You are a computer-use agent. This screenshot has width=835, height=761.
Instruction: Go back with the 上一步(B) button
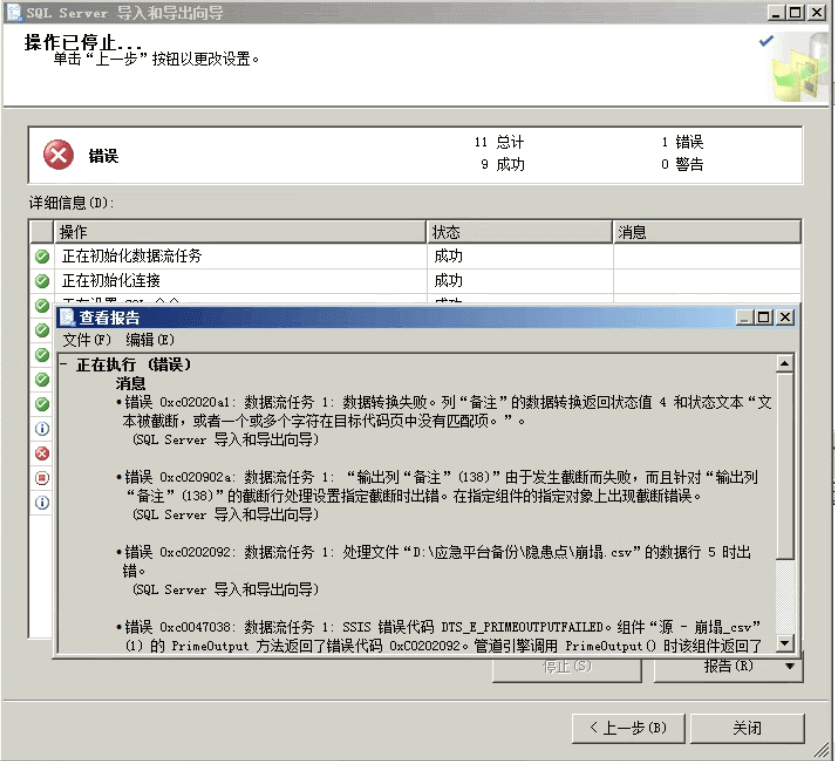[x=626, y=728]
